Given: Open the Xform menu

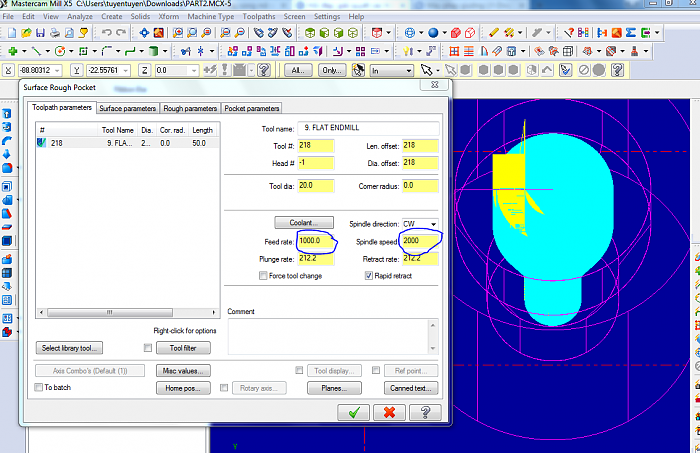Looking at the screenshot, I should point(168,17).
